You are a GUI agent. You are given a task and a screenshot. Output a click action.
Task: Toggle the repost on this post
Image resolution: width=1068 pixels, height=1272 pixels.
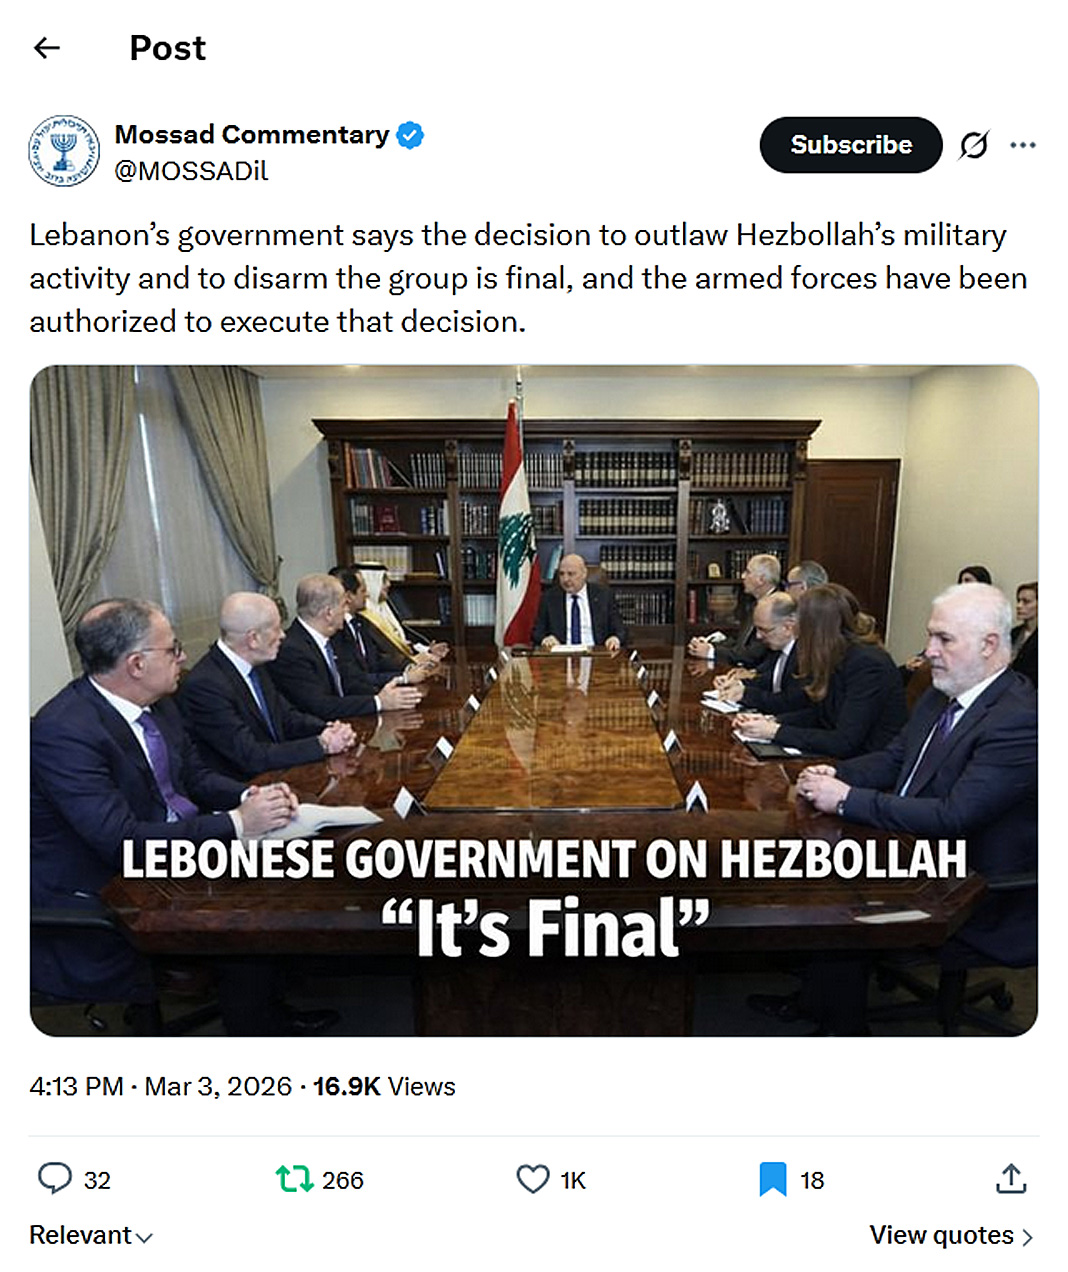click(x=295, y=1179)
